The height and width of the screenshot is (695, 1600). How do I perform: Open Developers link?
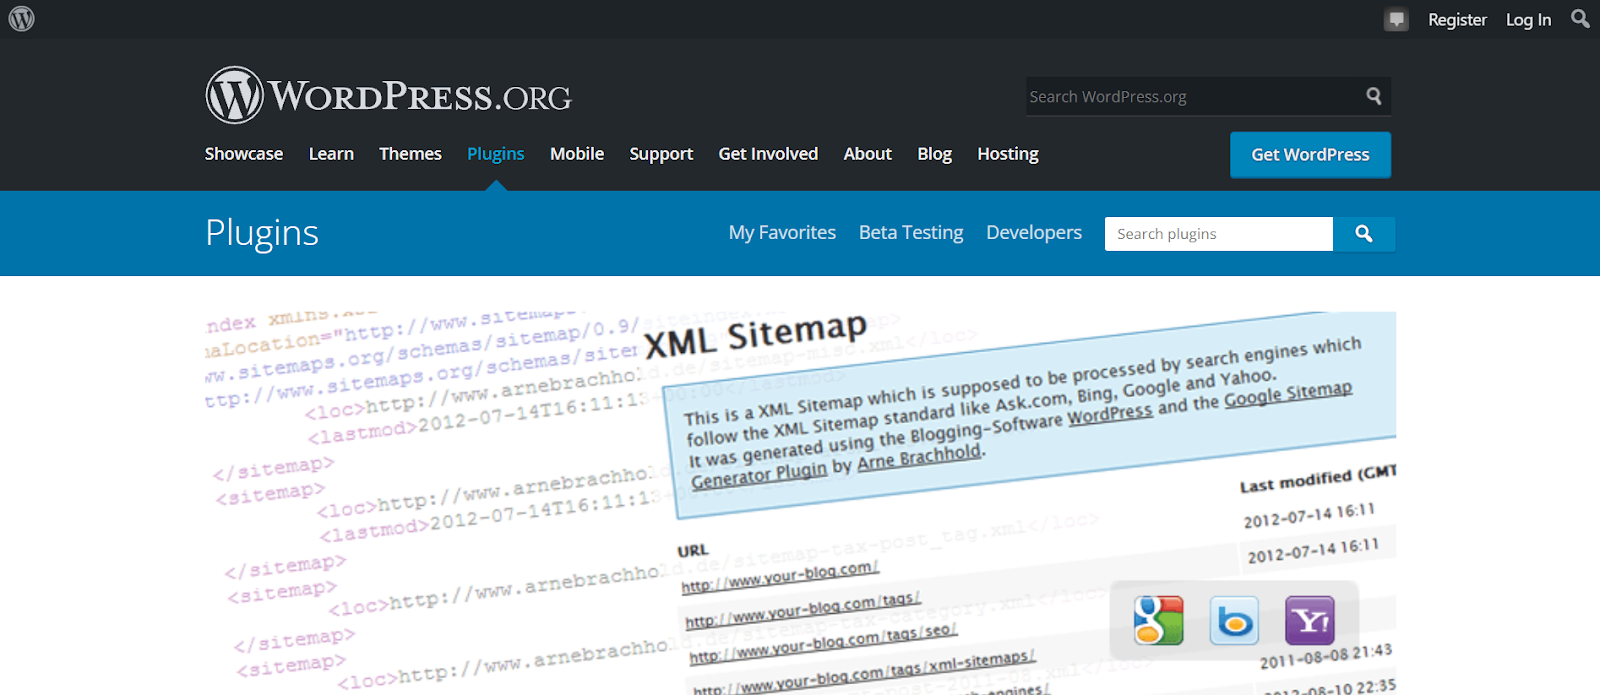(x=1034, y=233)
